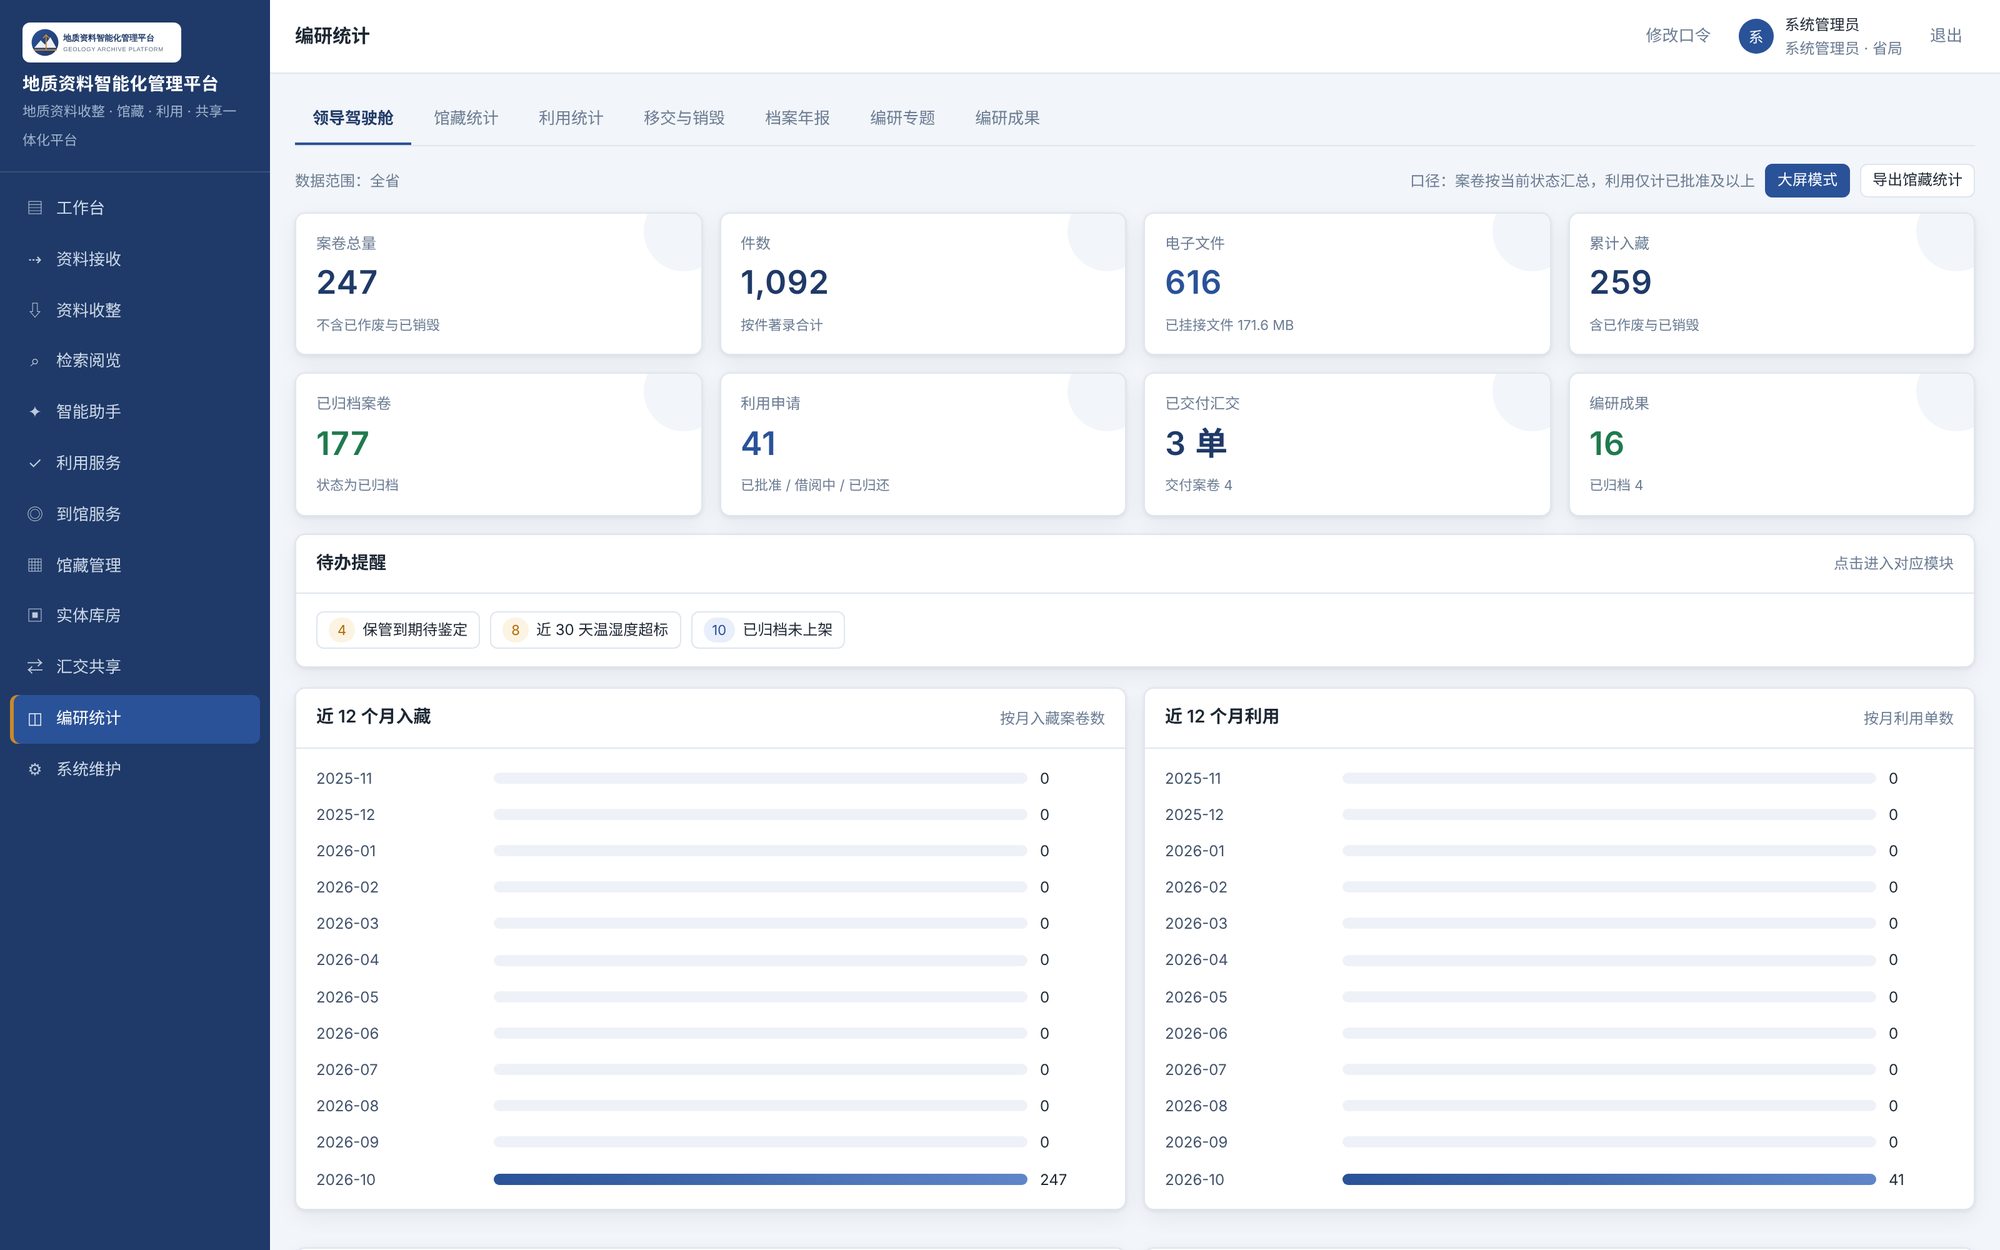
Task: Open 资料收整 in the sidebar
Action: [x=135, y=310]
